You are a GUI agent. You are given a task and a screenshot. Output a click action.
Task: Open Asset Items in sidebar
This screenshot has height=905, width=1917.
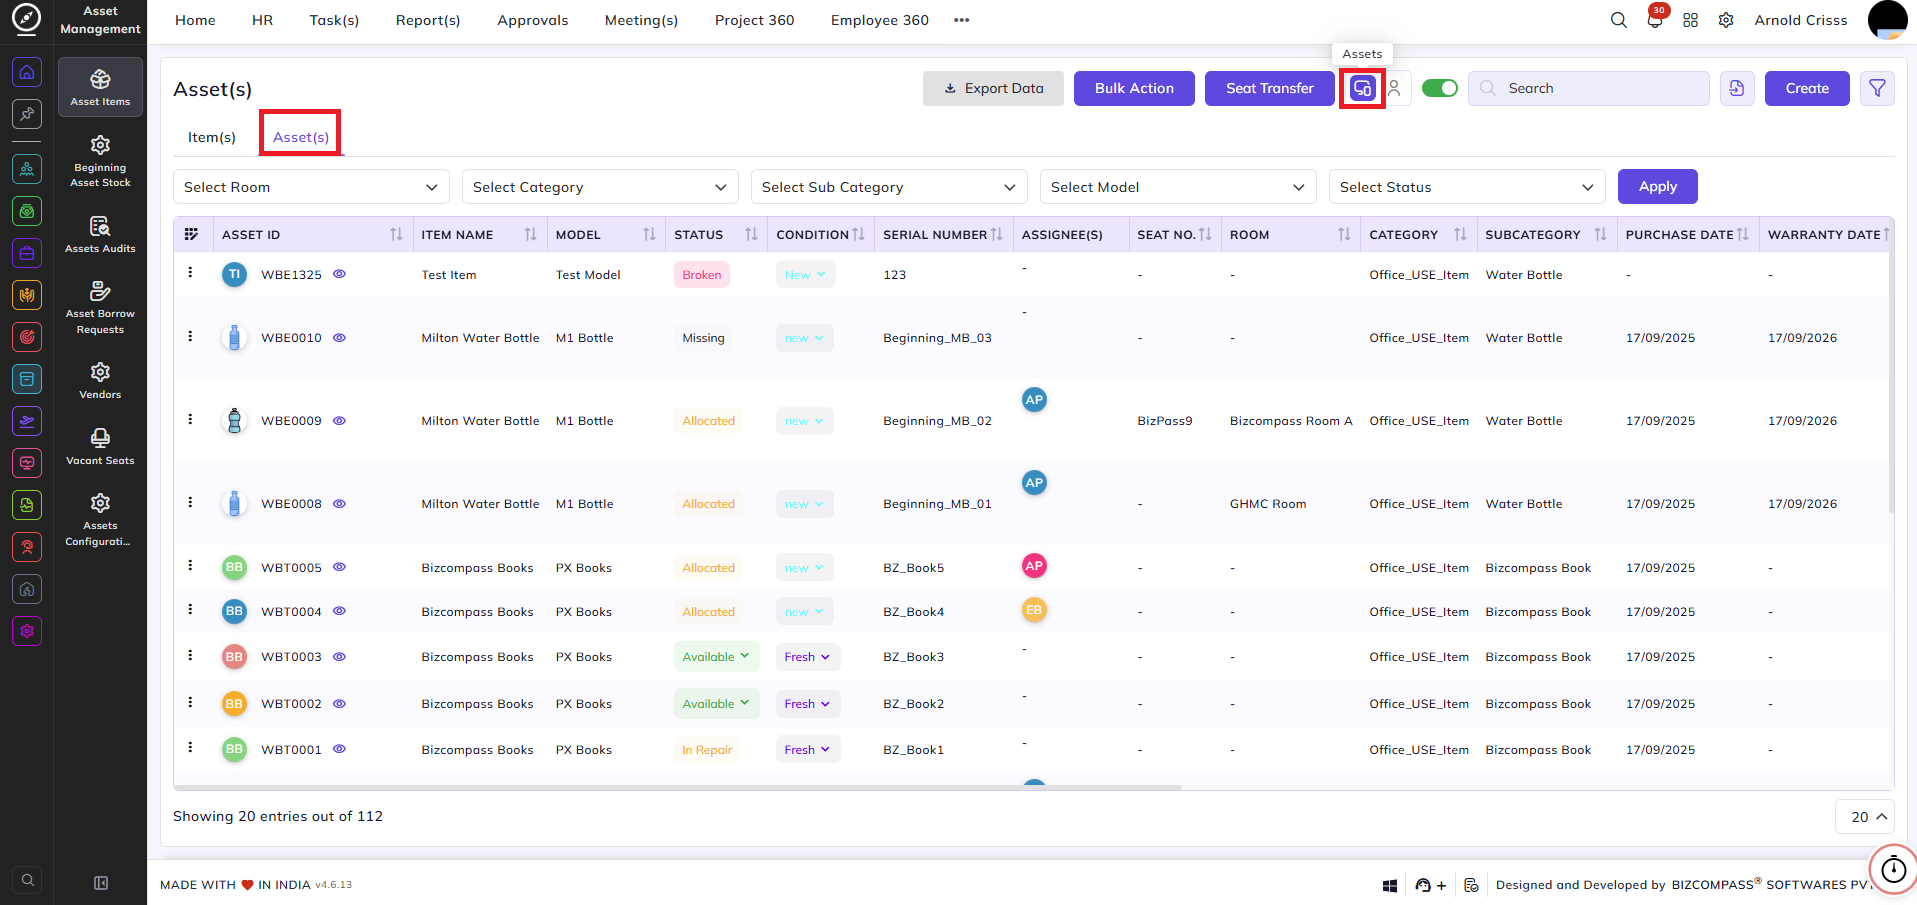(x=100, y=87)
